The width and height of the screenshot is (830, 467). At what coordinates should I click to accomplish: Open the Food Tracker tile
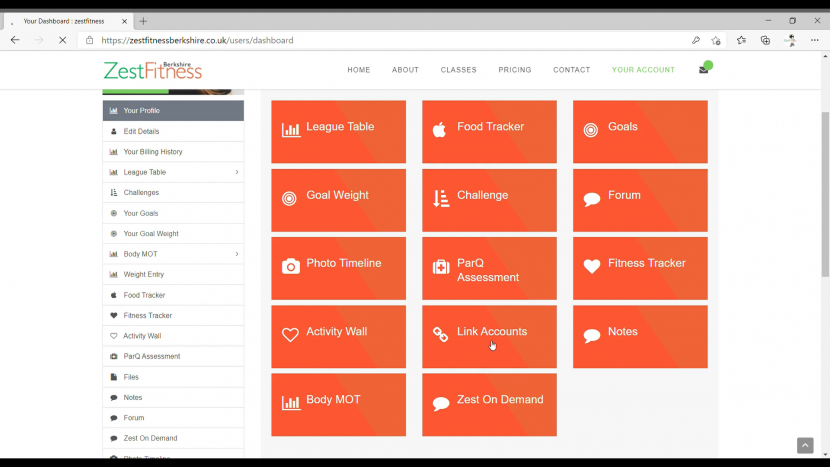[489, 132]
